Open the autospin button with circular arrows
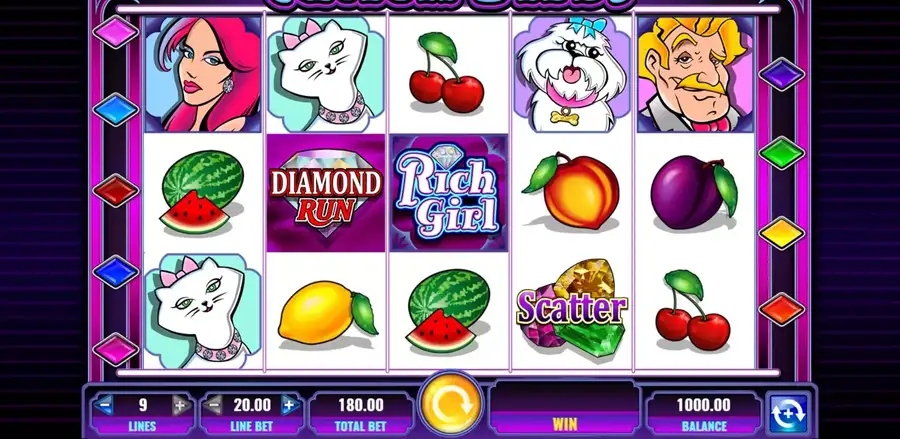This screenshot has width=900, height=439. [x=788, y=413]
